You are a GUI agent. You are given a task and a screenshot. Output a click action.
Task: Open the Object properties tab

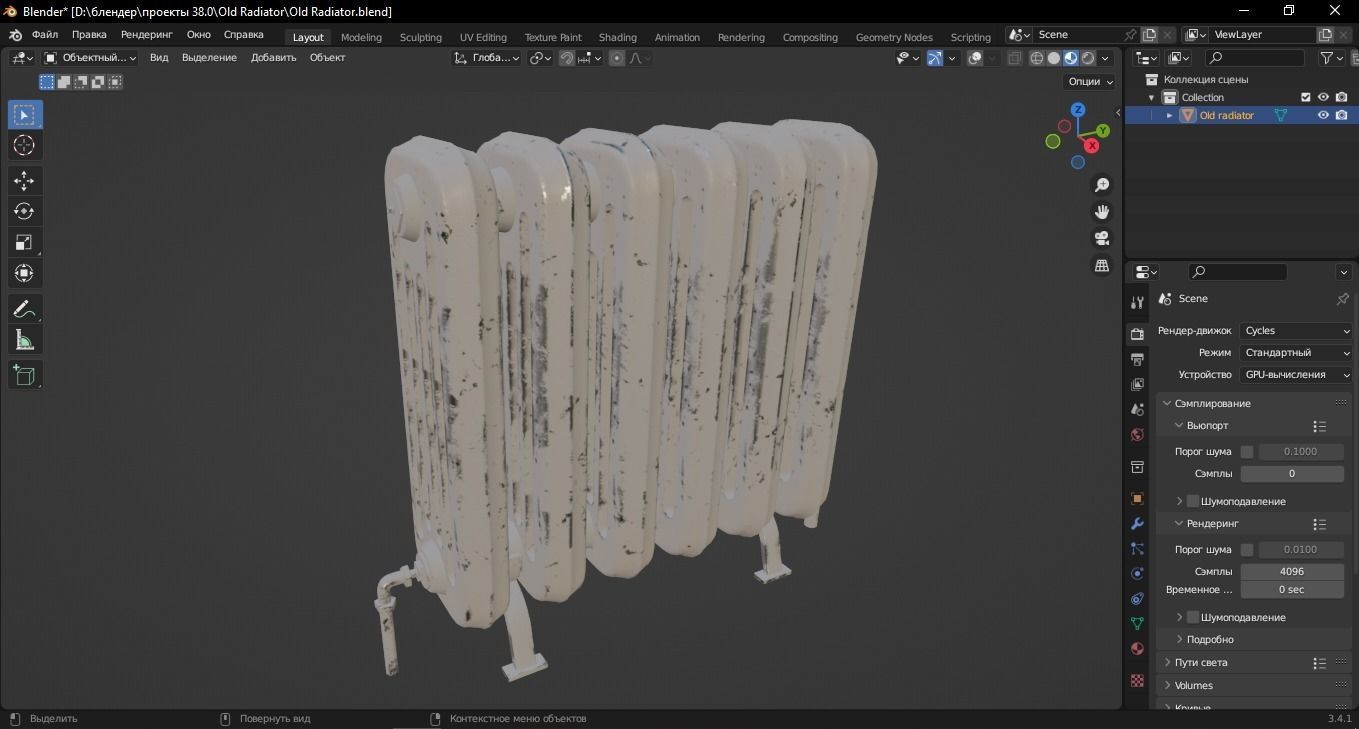1137,499
